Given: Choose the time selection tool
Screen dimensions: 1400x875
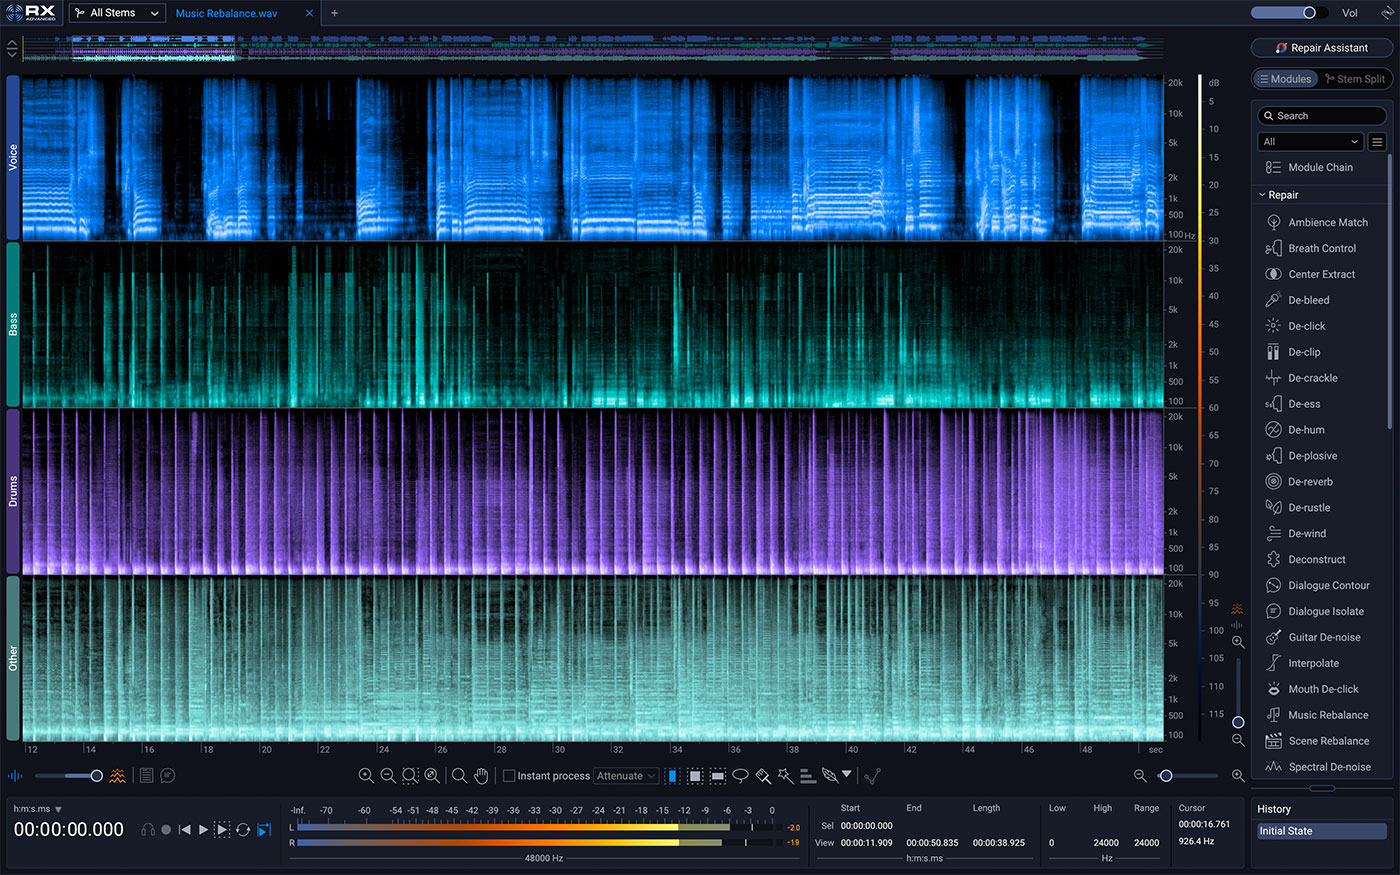Looking at the screenshot, I should [673, 776].
